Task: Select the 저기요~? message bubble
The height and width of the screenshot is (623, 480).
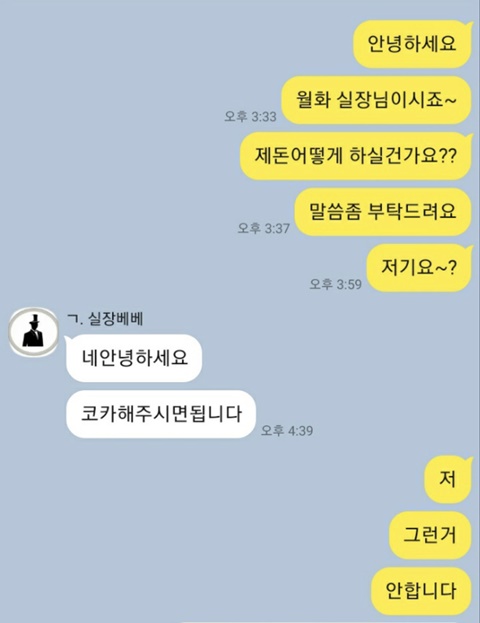Action: [419, 268]
